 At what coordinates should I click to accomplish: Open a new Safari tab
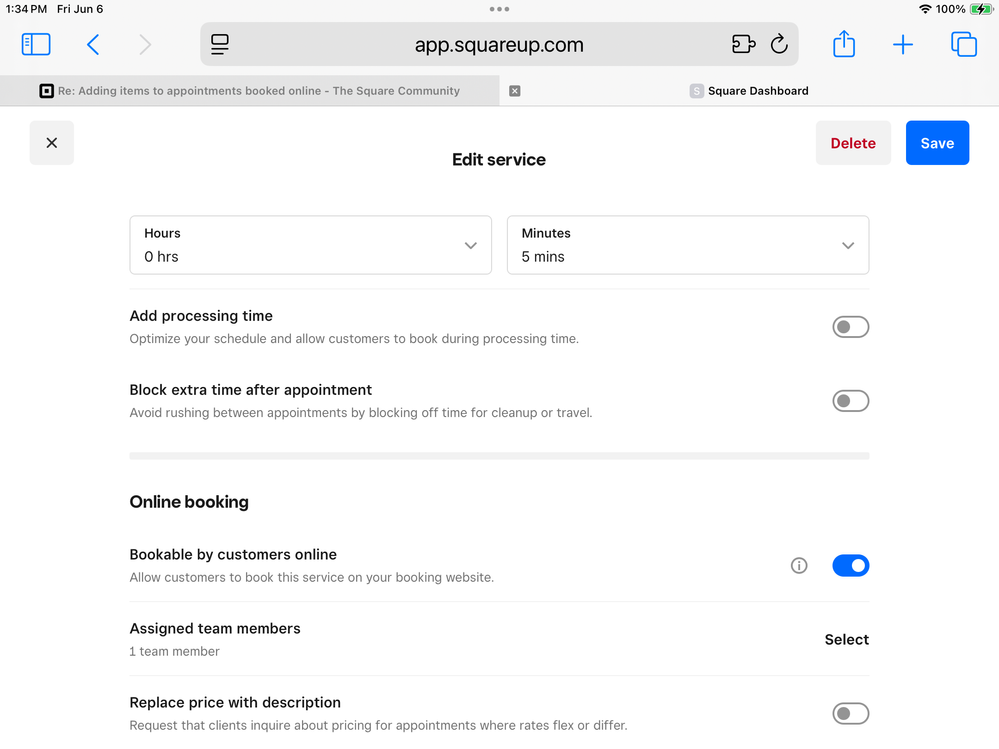(903, 44)
